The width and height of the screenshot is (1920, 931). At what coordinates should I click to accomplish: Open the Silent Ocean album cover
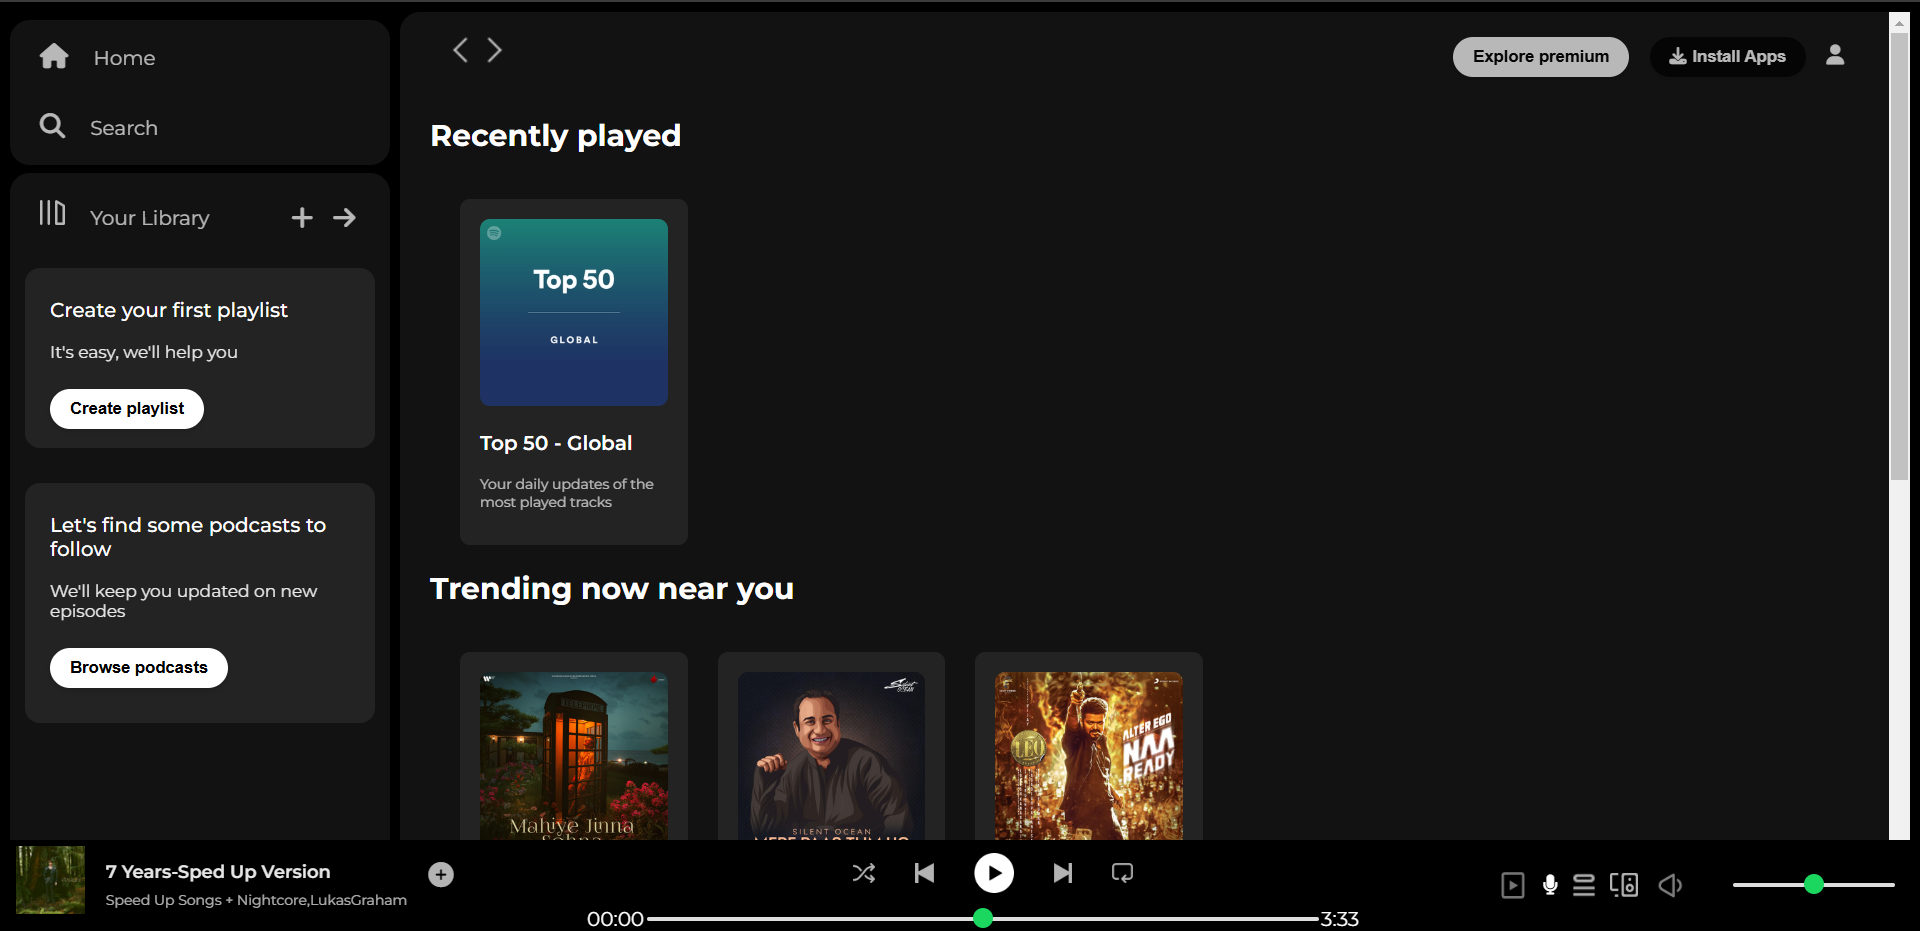(831, 756)
